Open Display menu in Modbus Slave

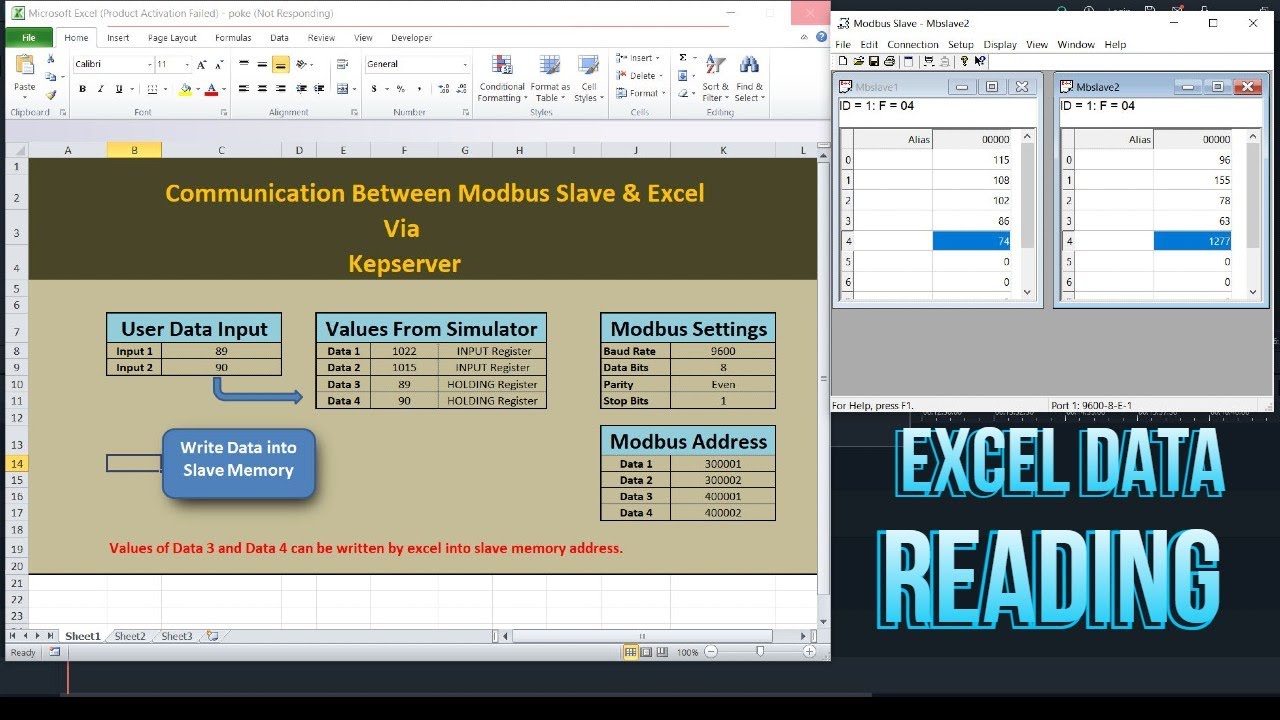[1000, 45]
